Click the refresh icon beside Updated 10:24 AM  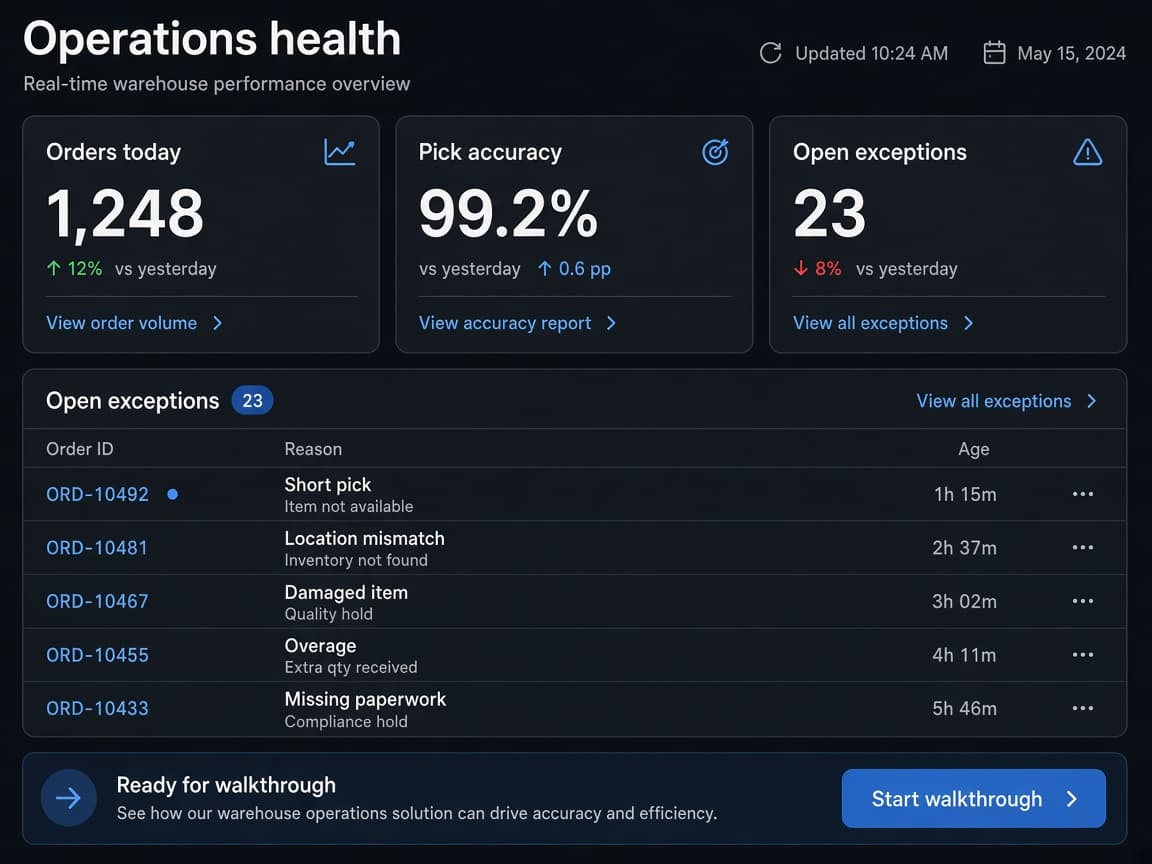[x=771, y=53]
